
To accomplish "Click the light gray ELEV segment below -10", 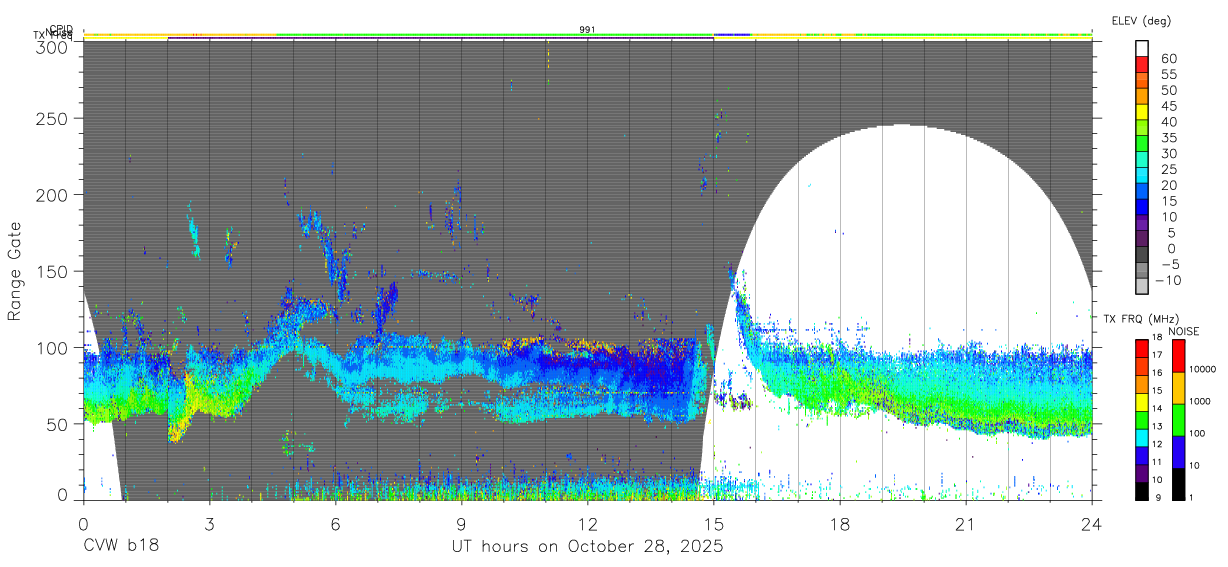I will (x=1142, y=286).
